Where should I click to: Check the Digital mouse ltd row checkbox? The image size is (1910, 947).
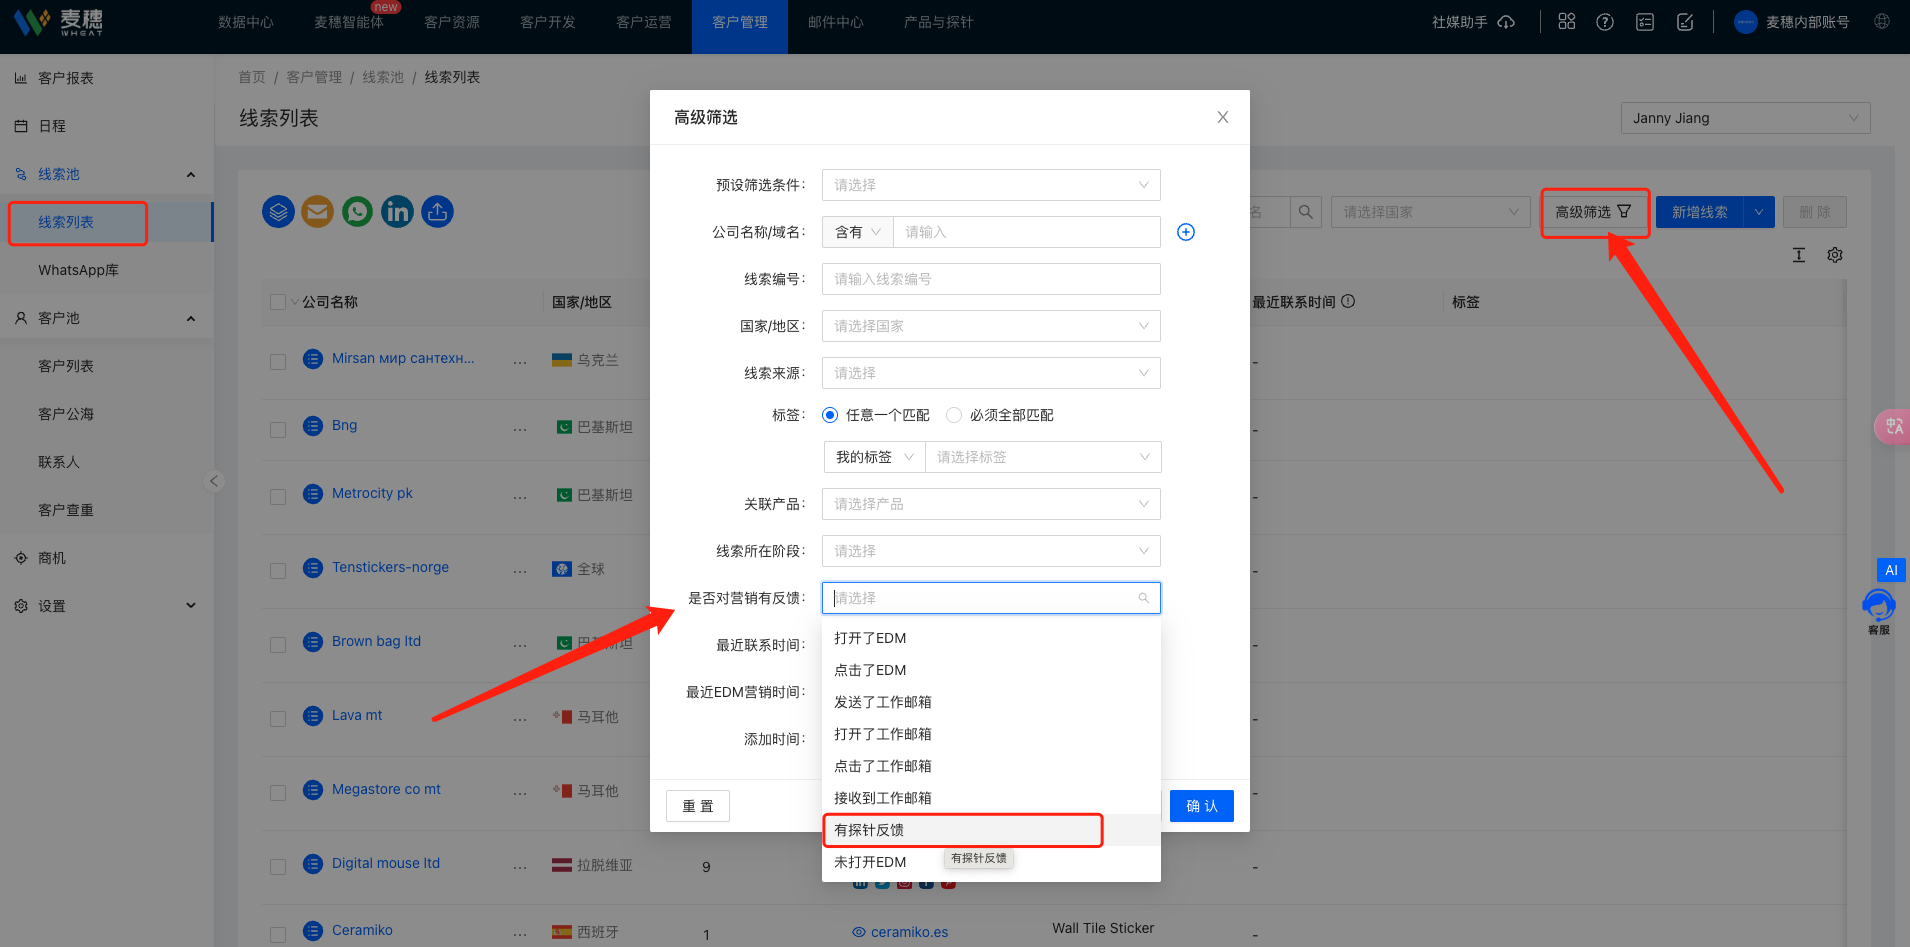[x=278, y=867]
